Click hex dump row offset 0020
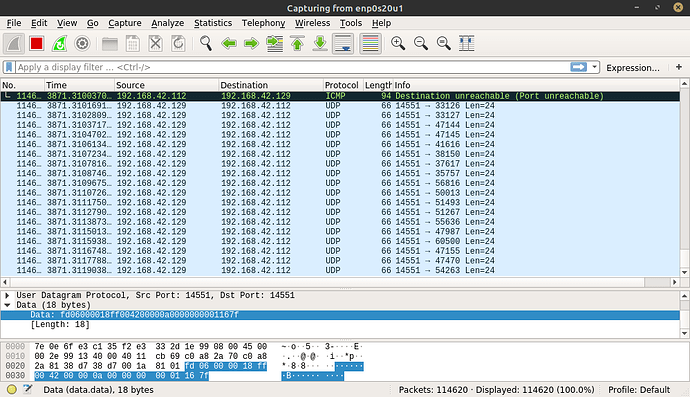The image size is (690, 397). [x=15, y=366]
